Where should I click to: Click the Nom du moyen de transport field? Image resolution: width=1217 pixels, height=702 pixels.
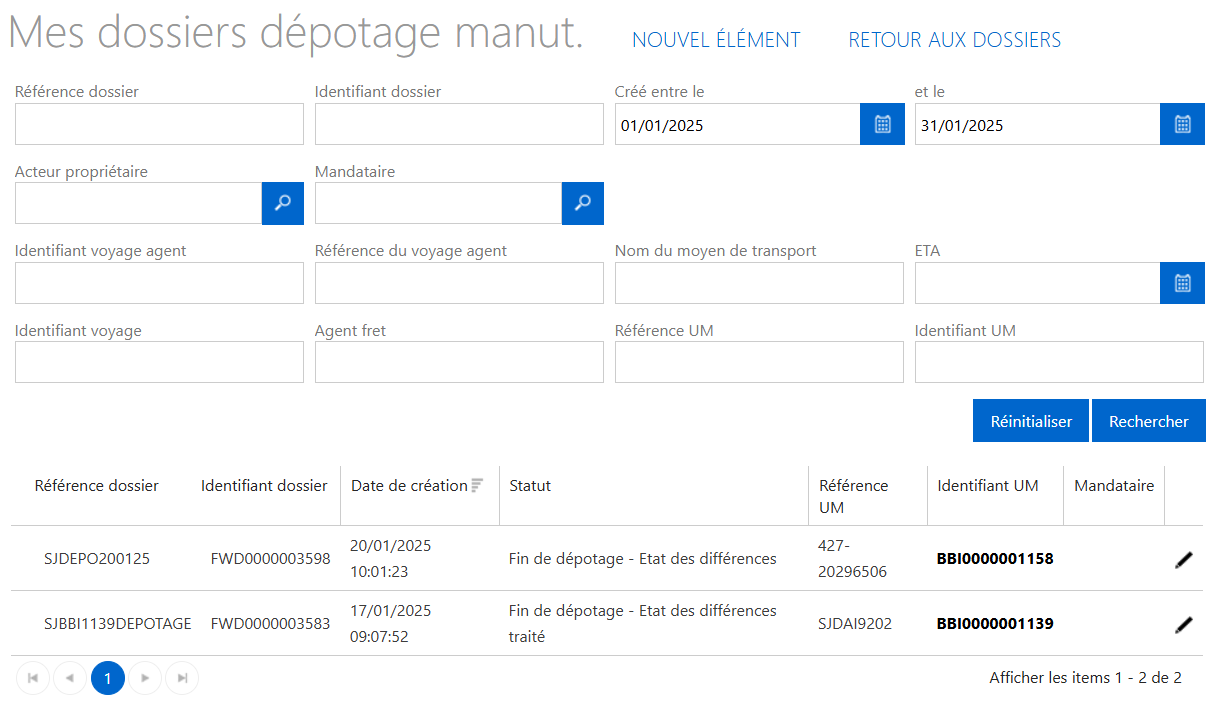pyautogui.click(x=759, y=283)
